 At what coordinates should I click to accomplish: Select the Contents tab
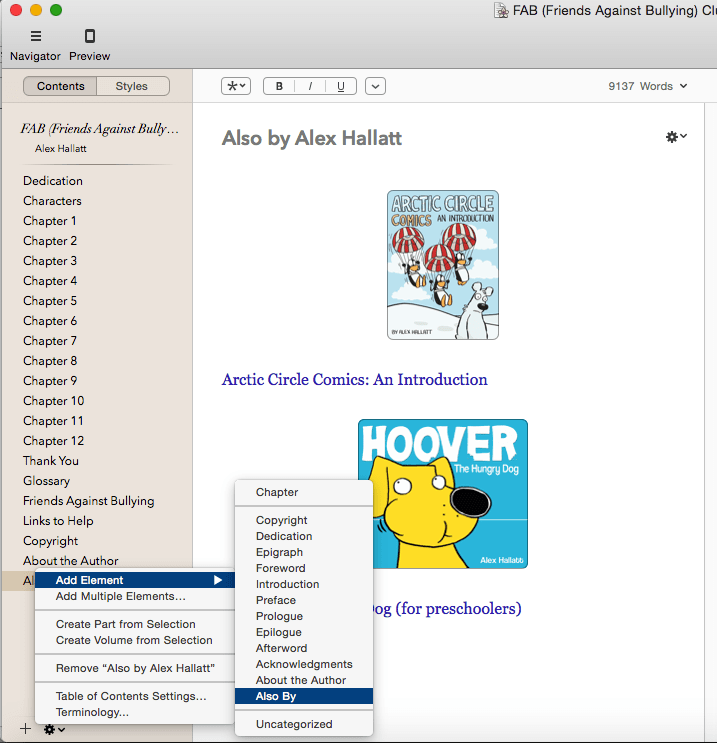pos(61,86)
